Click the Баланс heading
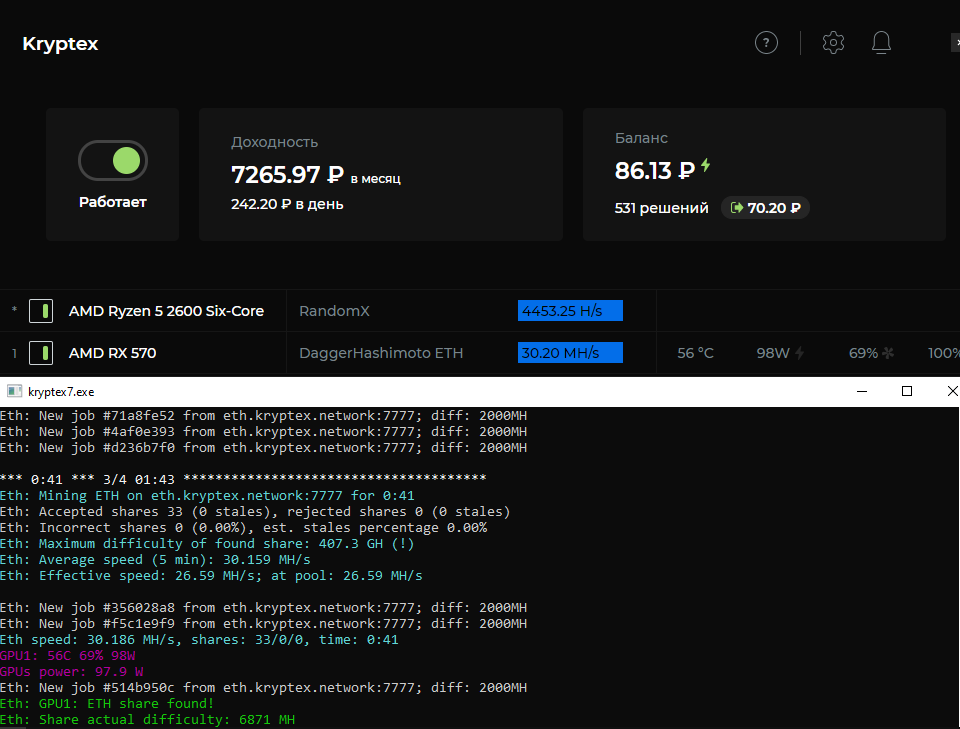This screenshot has width=960, height=729. tap(641, 138)
